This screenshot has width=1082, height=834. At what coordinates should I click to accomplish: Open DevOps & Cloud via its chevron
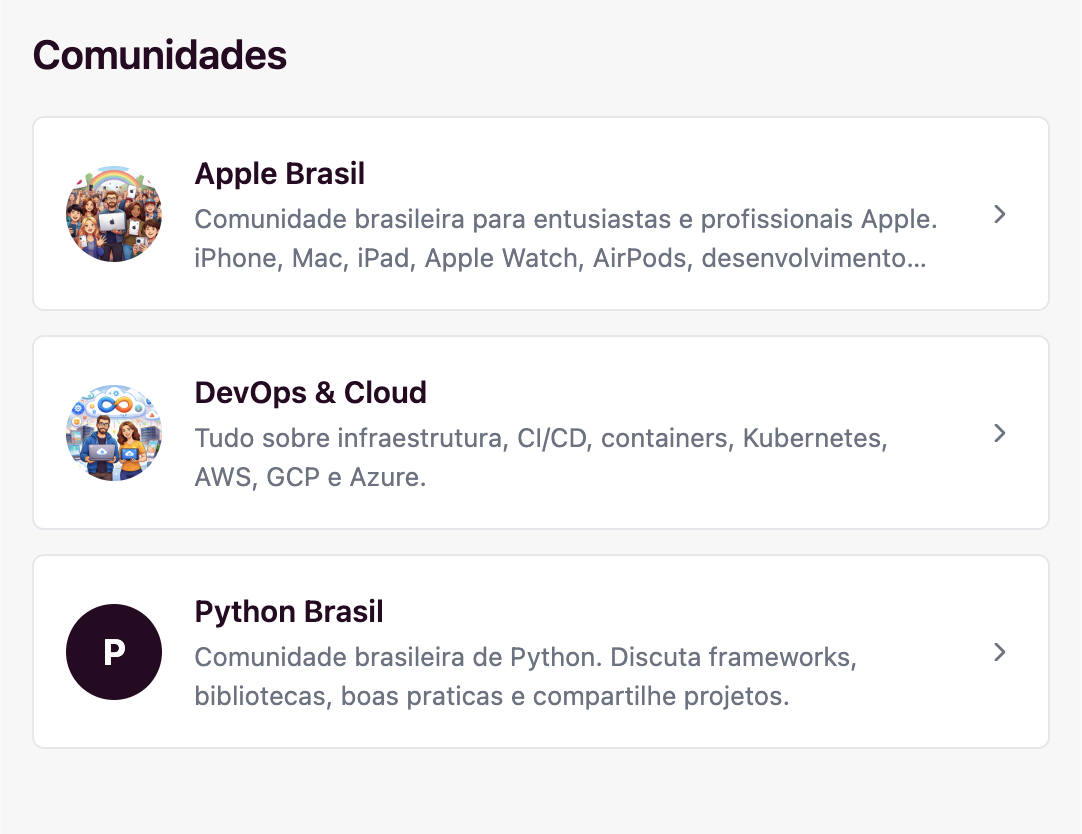coord(999,433)
